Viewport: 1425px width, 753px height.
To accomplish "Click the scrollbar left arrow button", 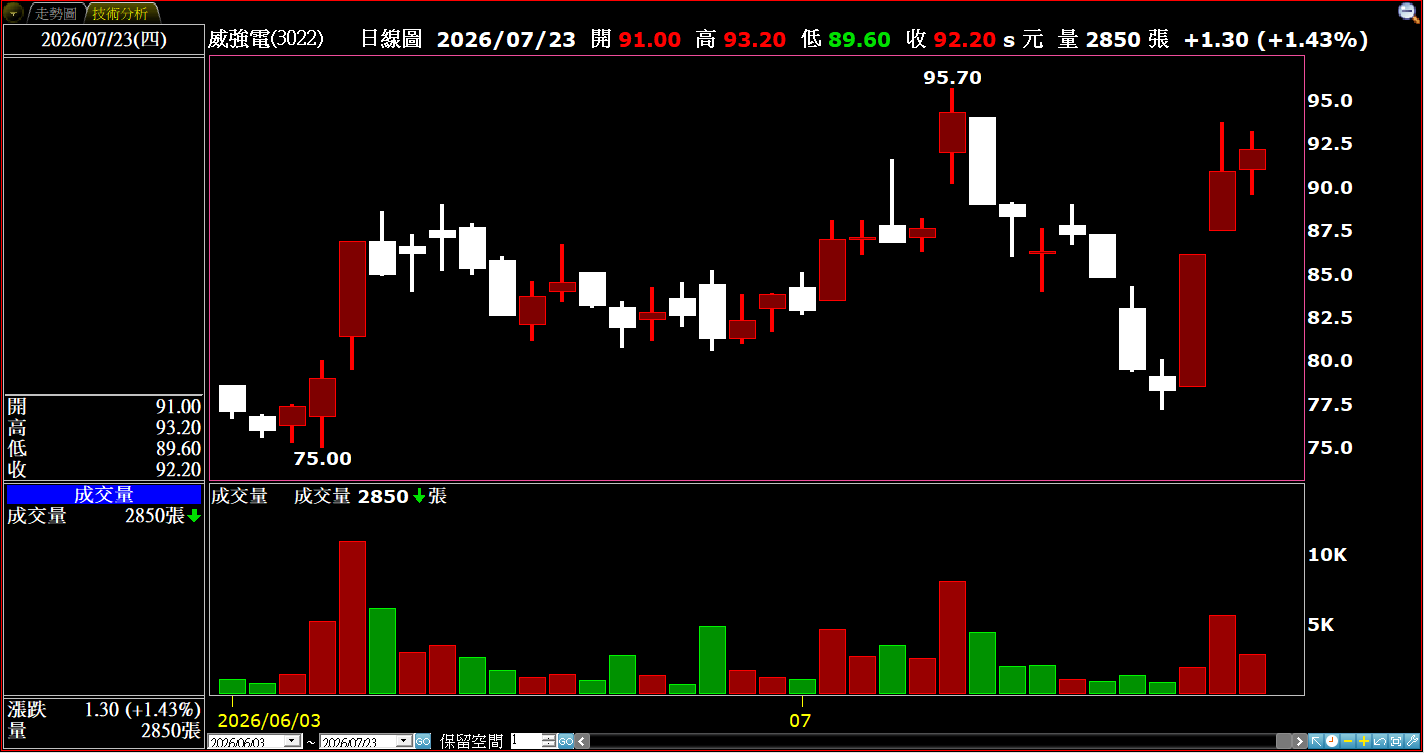I will [x=582, y=741].
